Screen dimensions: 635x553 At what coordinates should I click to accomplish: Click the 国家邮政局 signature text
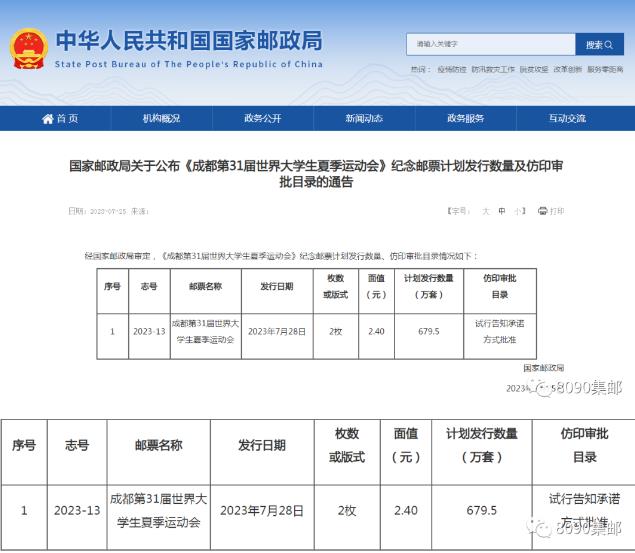click(543, 368)
